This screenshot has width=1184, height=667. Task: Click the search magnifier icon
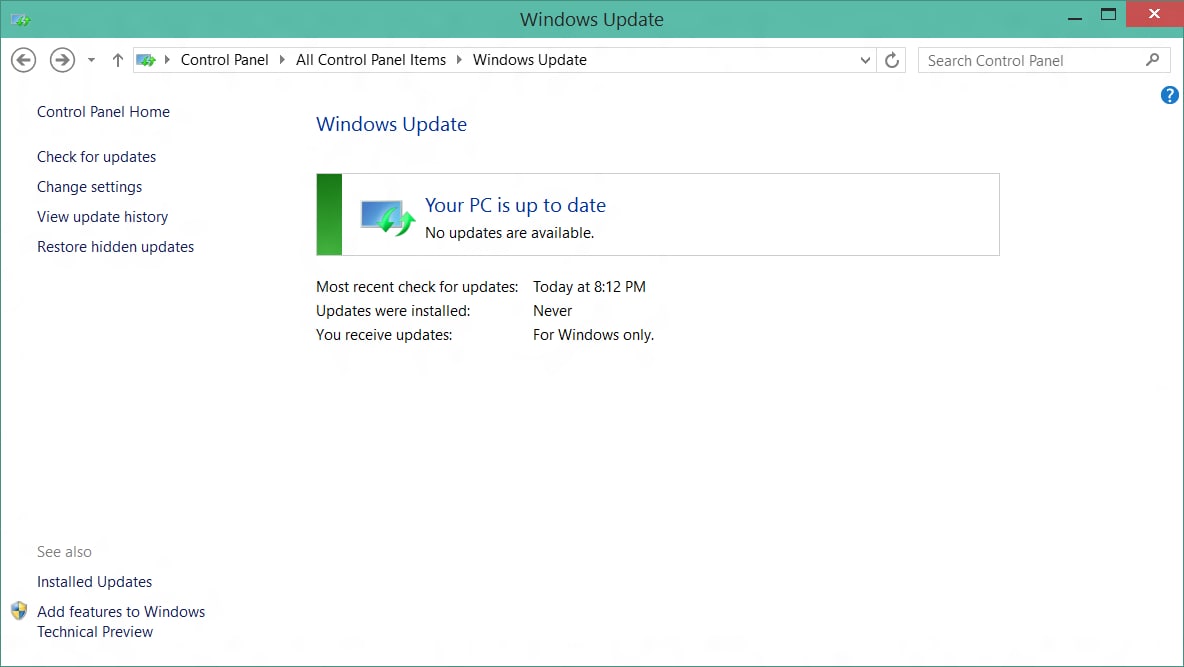(1152, 60)
